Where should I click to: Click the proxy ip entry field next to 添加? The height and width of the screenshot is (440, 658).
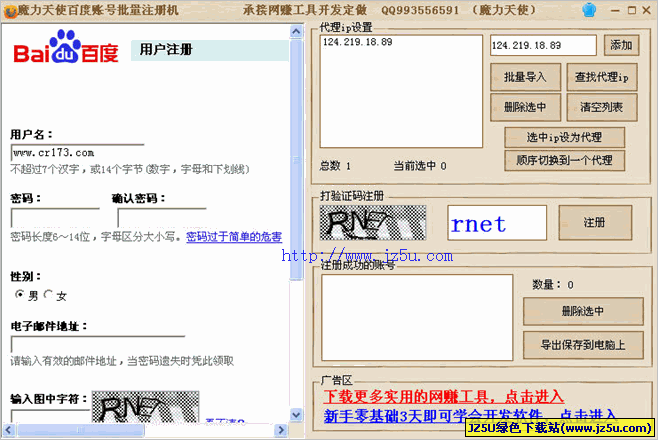(x=543, y=45)
